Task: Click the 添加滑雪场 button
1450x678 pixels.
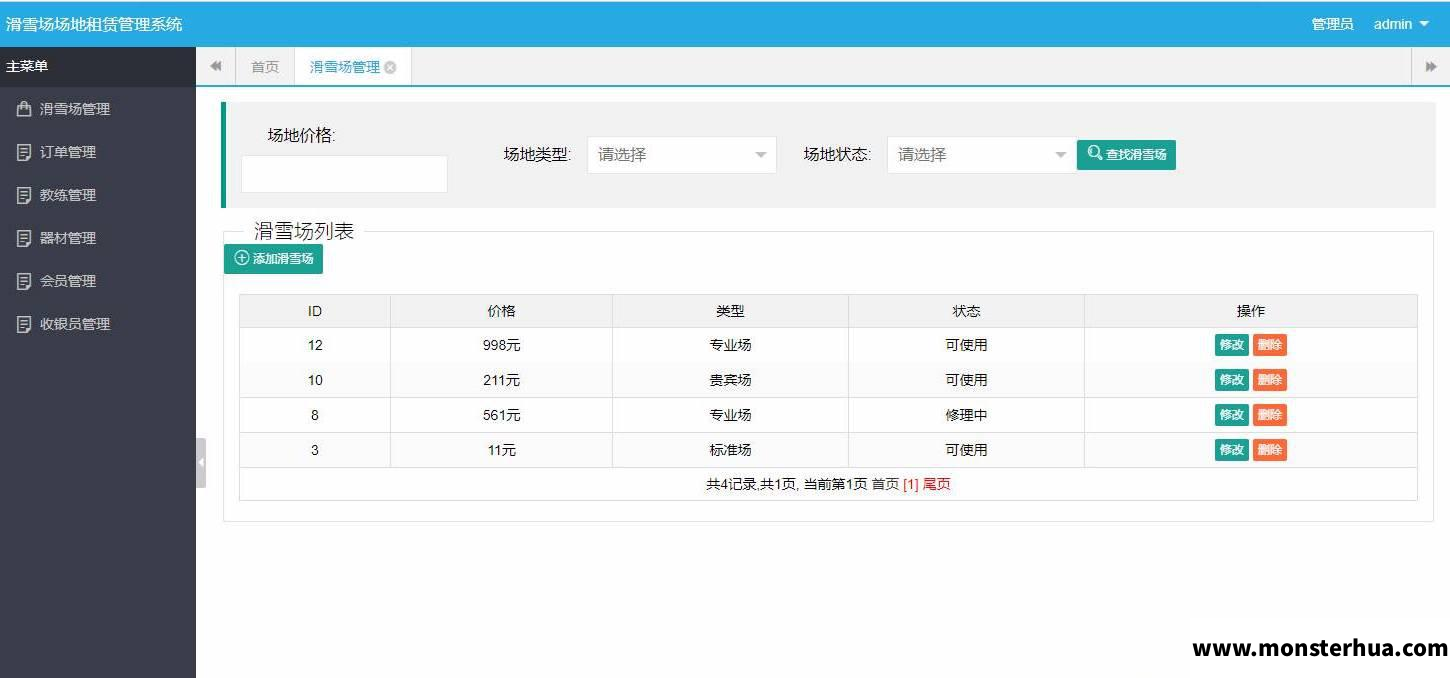Action: point(273,258)
